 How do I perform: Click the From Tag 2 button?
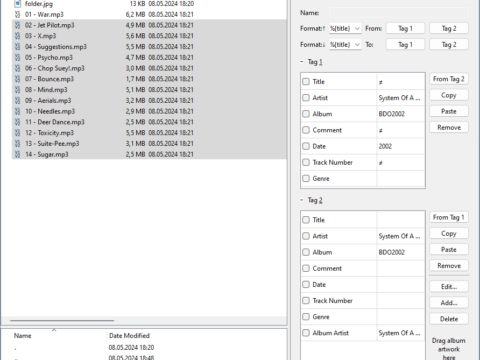[449, 79]
